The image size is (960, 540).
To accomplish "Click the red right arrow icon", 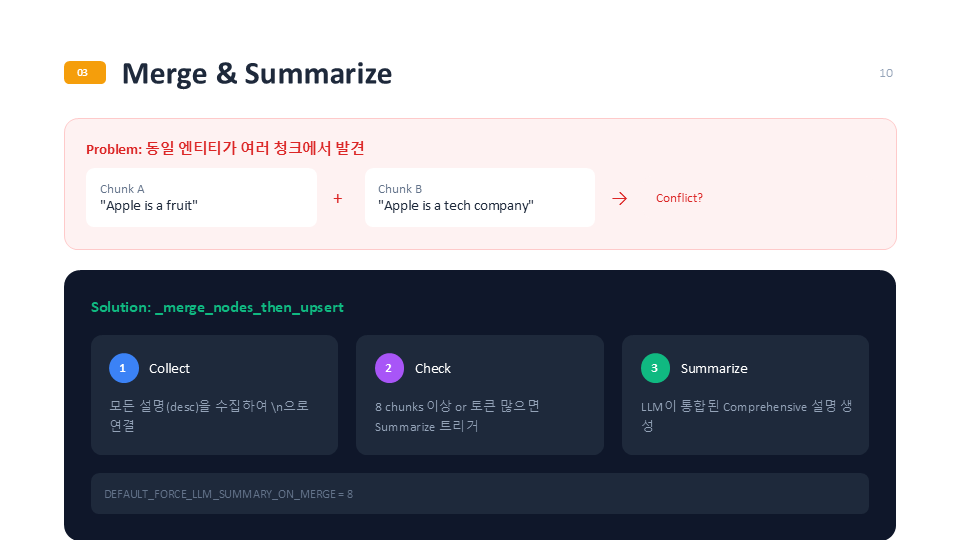I will tap(619, 198).
